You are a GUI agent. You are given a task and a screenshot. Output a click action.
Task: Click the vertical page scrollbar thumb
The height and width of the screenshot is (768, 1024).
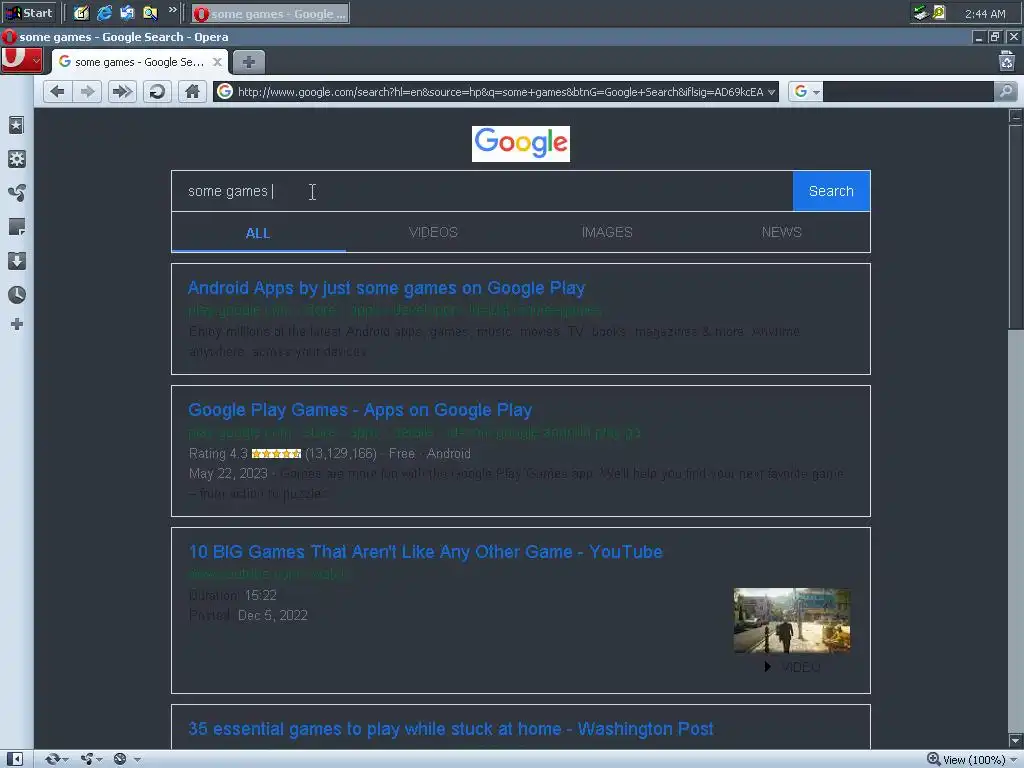(x=1016, y=225)
